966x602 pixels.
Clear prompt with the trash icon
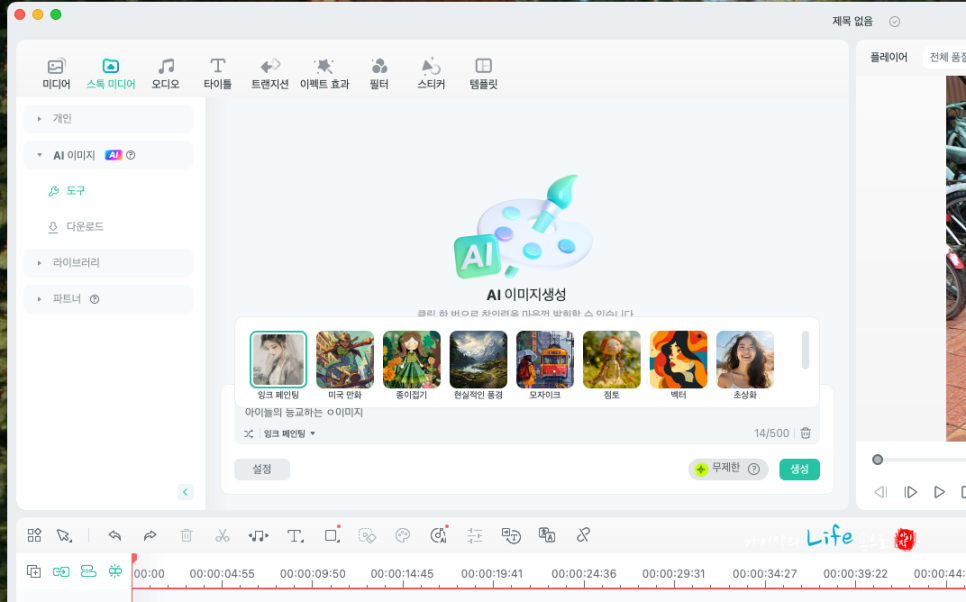805,433
